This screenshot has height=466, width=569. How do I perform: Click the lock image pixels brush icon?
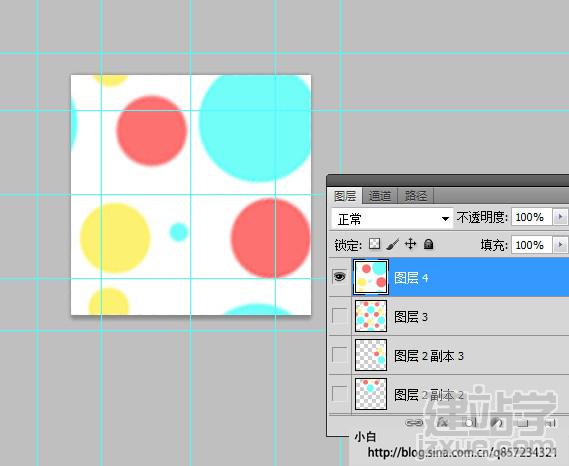[393, 244]
